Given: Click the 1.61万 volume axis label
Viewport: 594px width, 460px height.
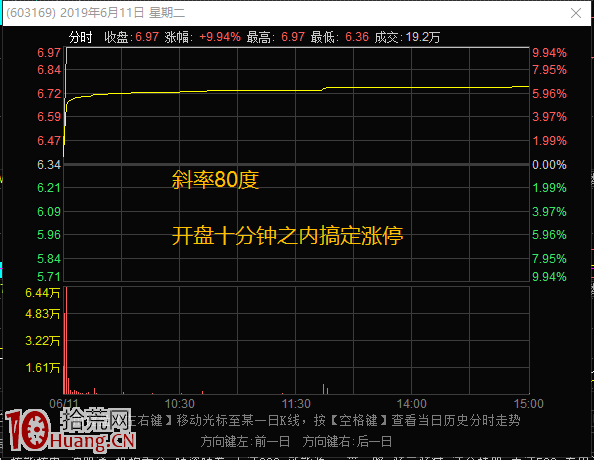Looking at the screenshot, I should [42, 368].
